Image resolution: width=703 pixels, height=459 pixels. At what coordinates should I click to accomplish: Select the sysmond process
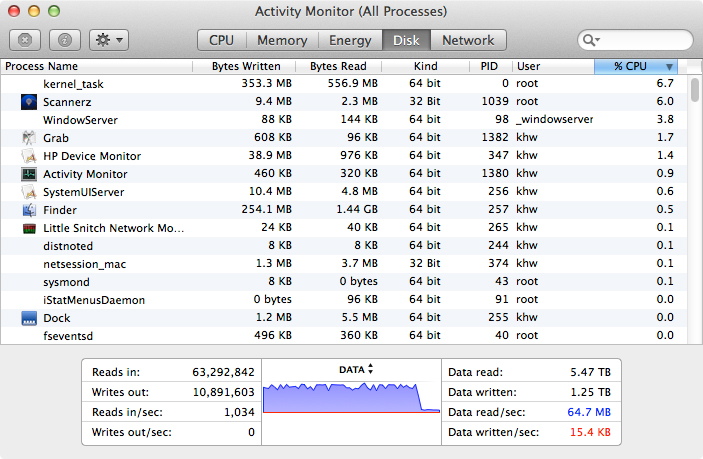coord(343,281)
